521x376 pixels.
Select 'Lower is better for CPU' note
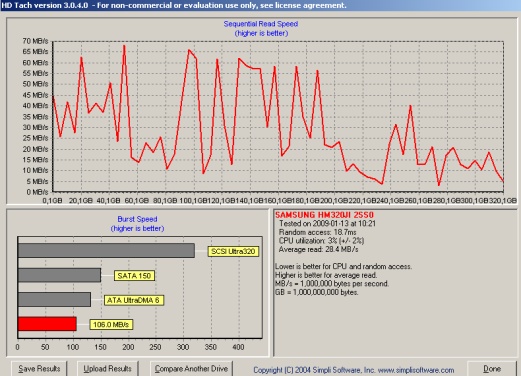pos(343,266)
